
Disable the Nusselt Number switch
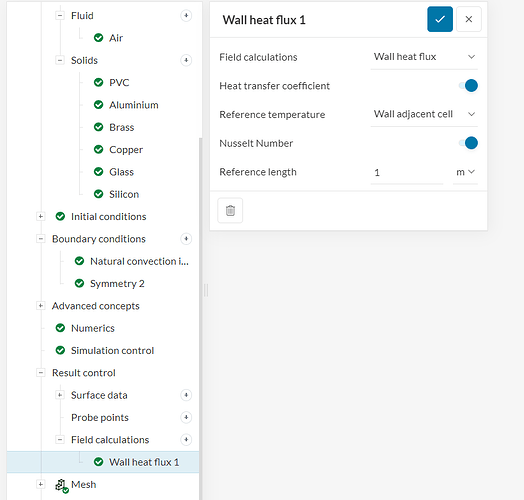point(468,143)
